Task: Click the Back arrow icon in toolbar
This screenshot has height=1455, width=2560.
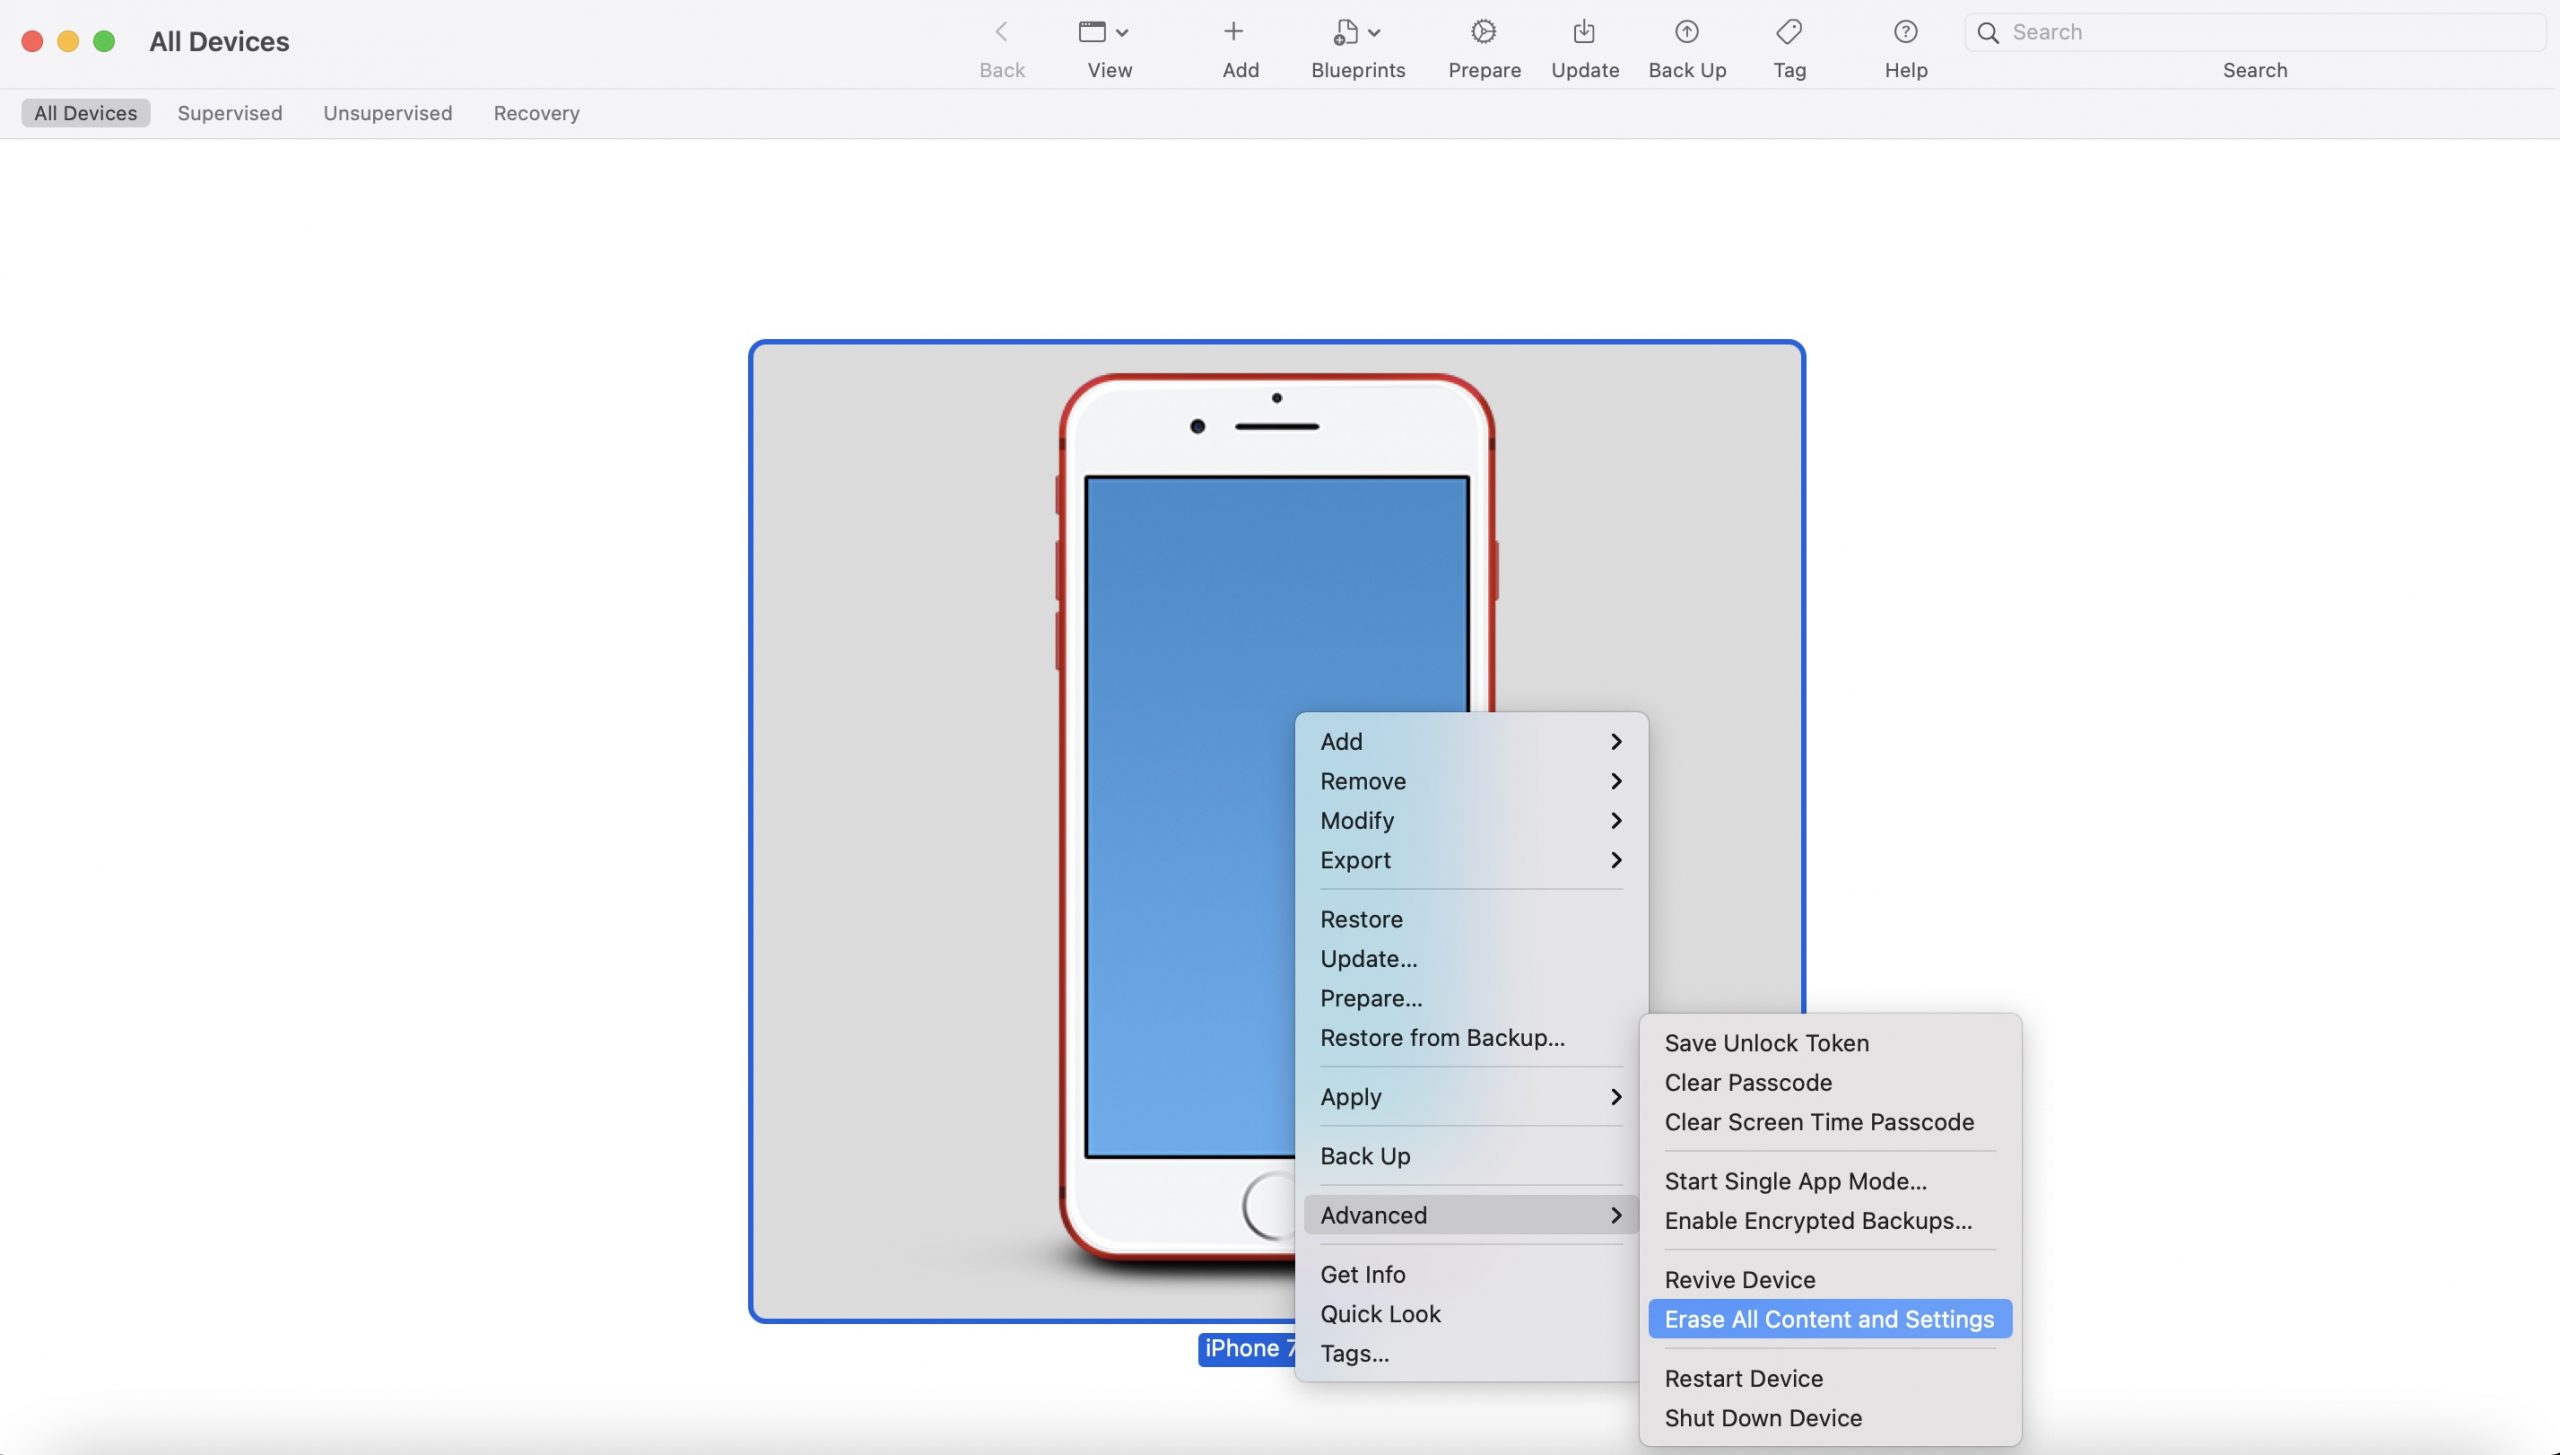Action: click(1001, 32)
